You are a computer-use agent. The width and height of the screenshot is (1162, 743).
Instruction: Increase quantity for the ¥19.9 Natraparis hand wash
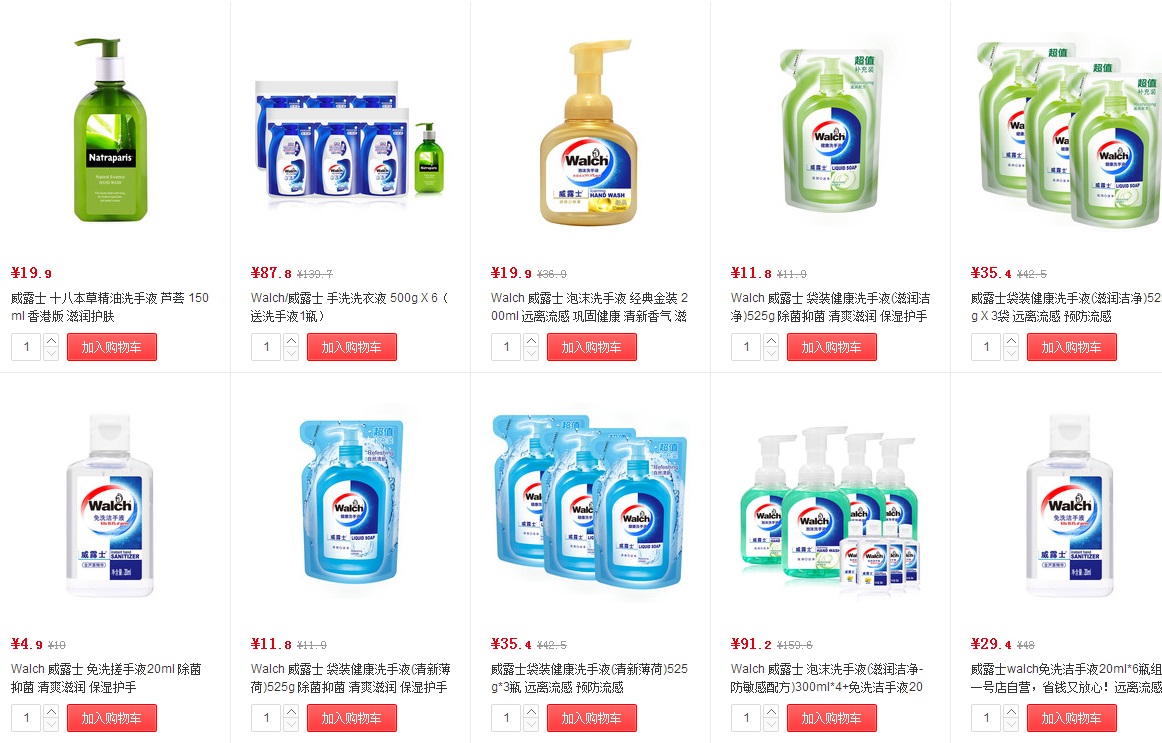pyautogui.click(x=51, y=341)
